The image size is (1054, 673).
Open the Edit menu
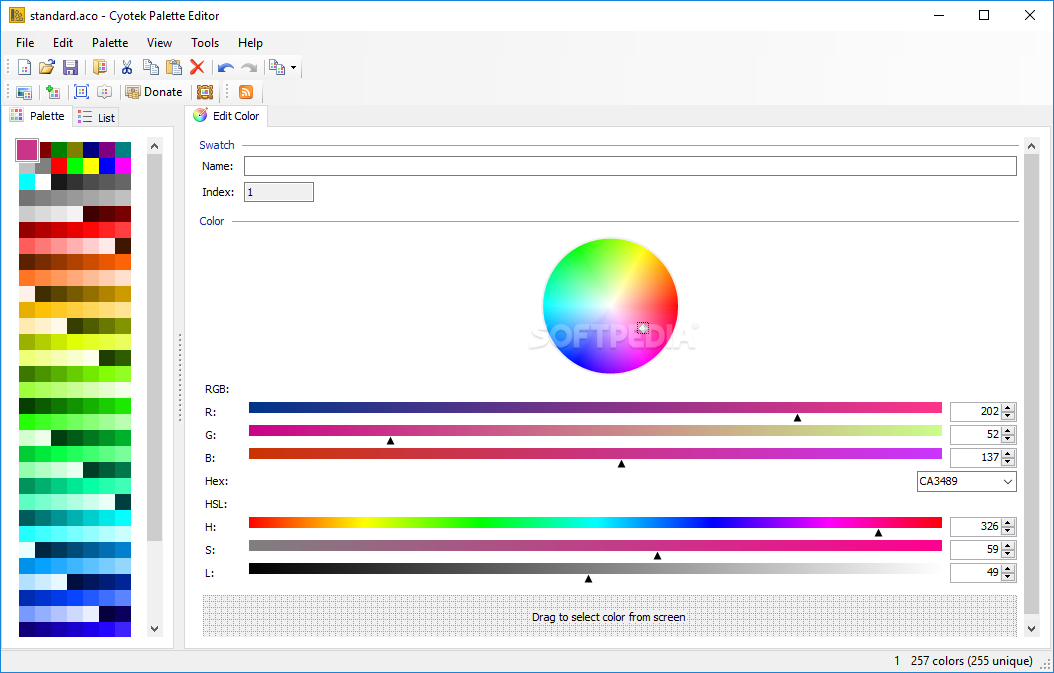(x=63, y=43)
